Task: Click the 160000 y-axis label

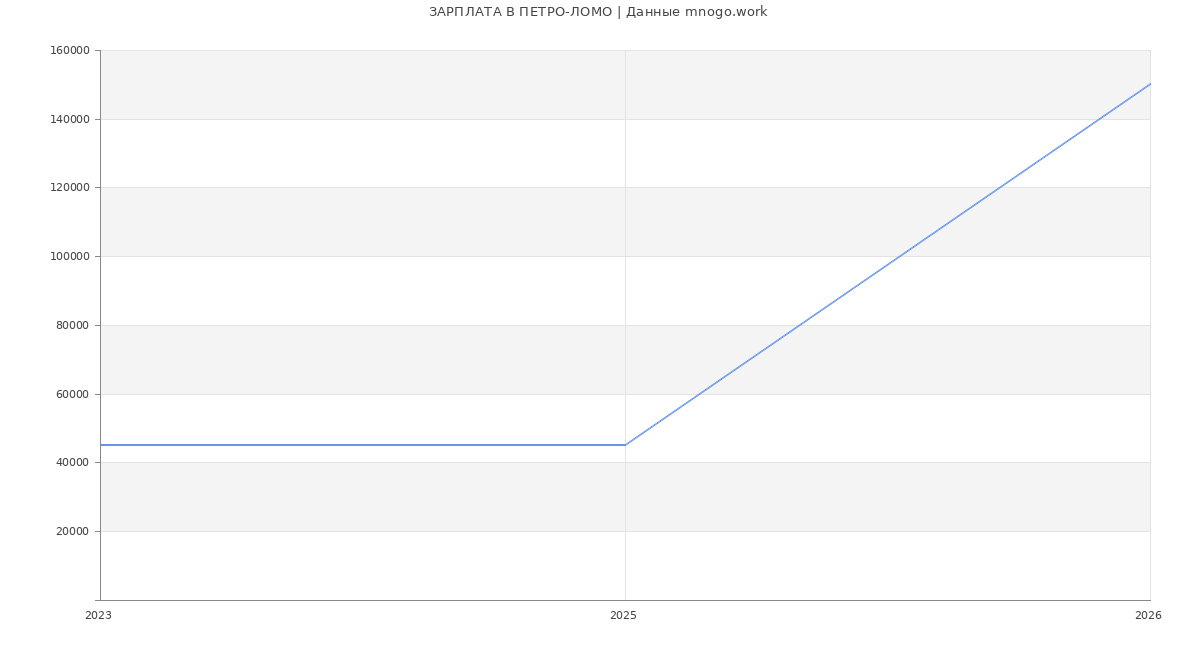Action: (72, 51)
